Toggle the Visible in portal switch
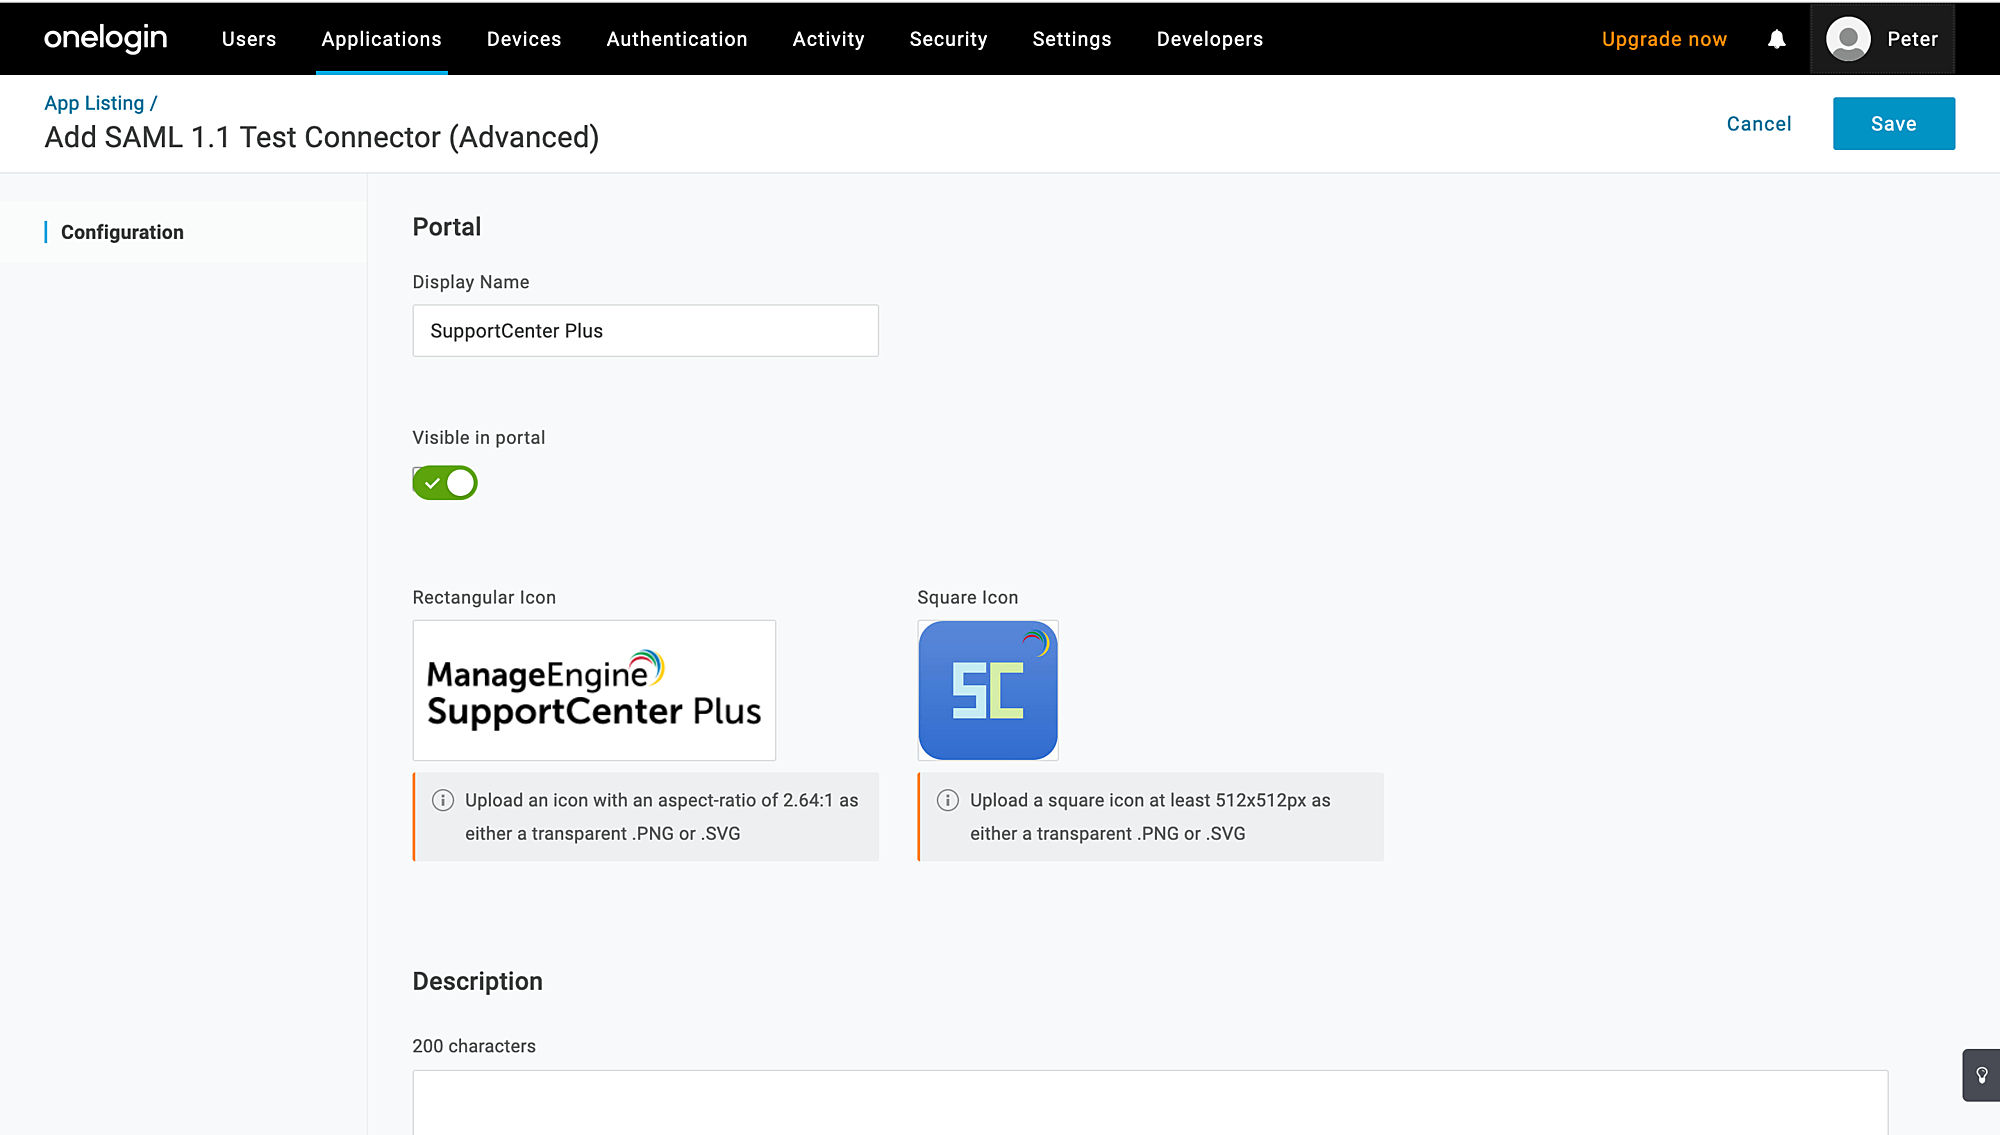 pos(445,483)
